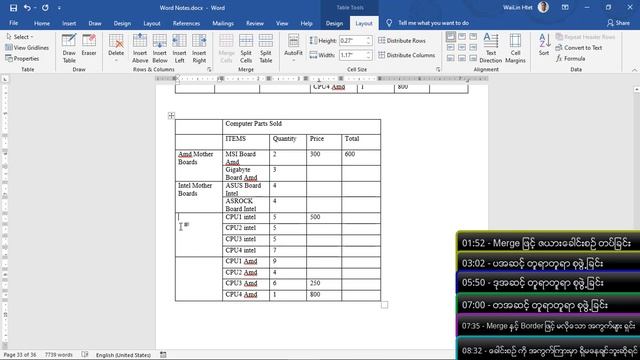The height and width of the screenshot is (360, 640).
Task: Click the 7739 words count
Action: 59,355
